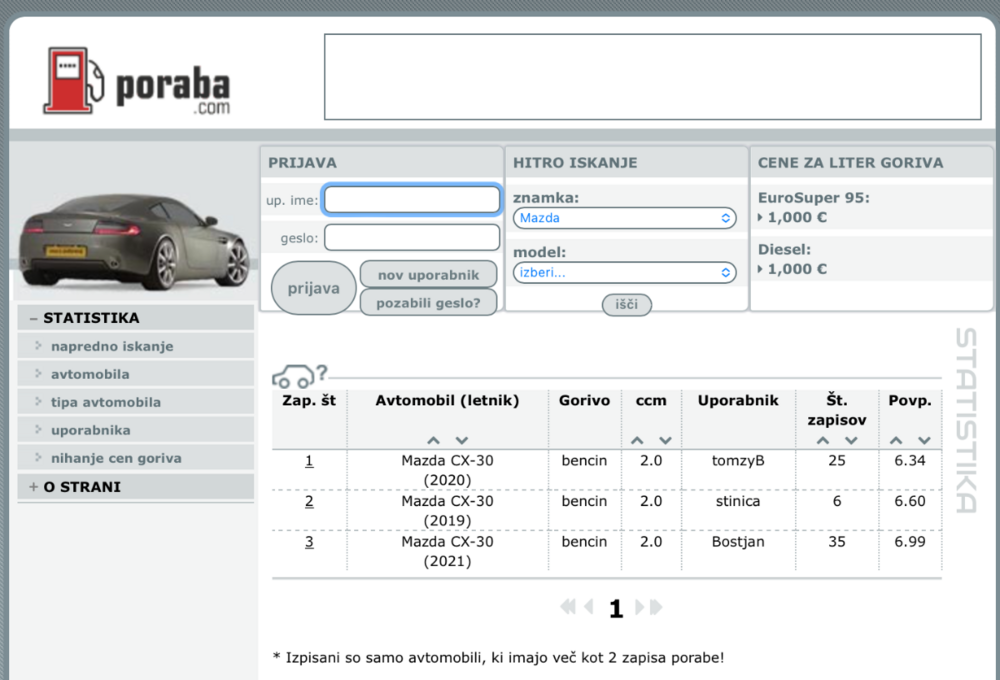
Task: Click the car question mark icon
Action: pyautogui.click(x=299, y=376)
